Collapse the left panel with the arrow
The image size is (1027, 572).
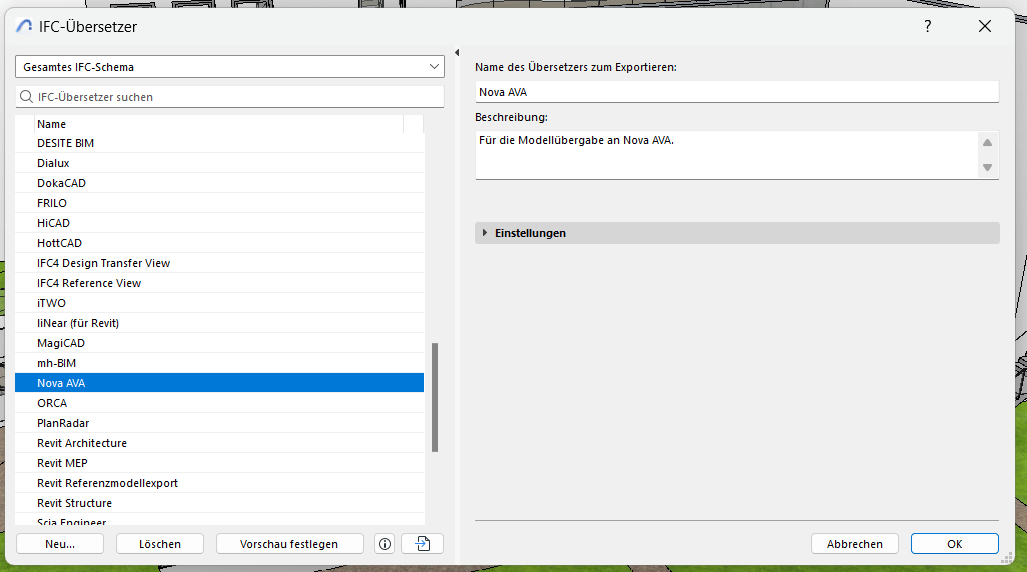(457, 53)
